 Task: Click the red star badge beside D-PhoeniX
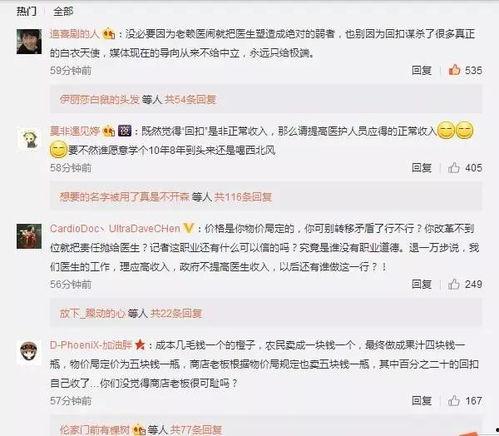coord(140,345)
